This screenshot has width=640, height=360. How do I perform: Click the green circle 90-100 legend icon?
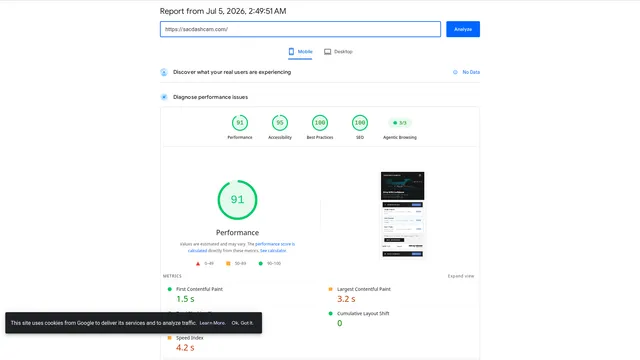pyautogui.click(x=260, y=264)
